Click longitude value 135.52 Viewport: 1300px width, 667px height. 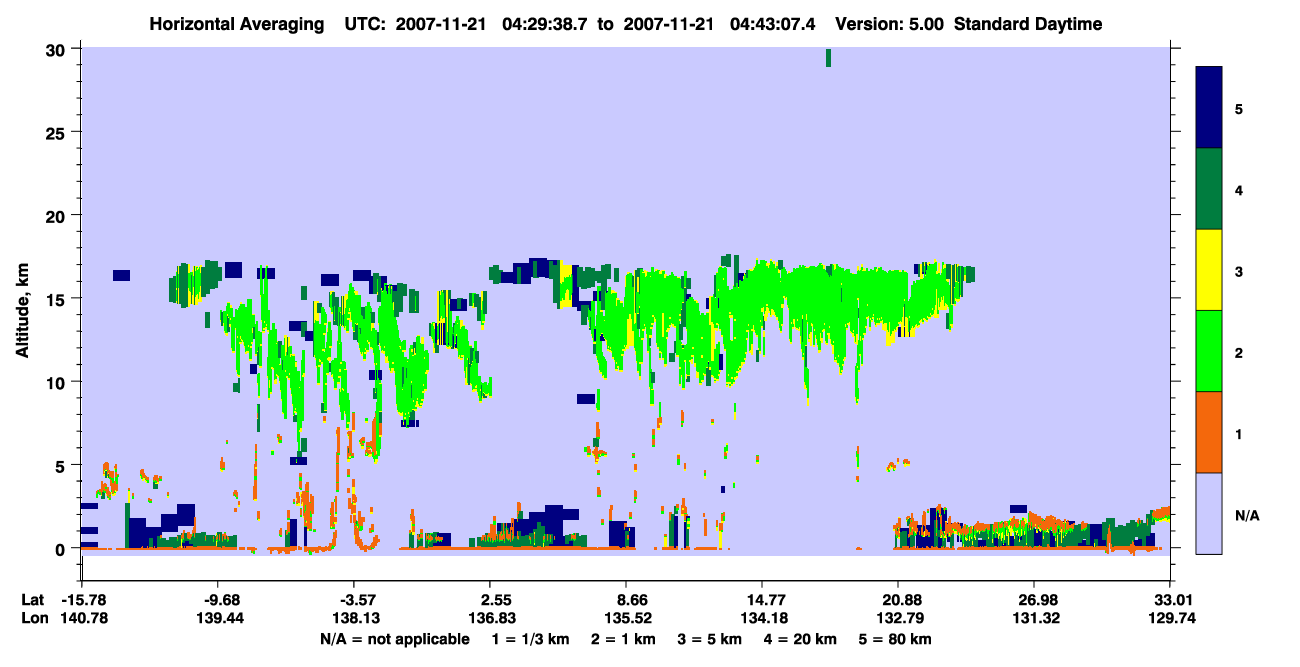(x=626, y=618)
